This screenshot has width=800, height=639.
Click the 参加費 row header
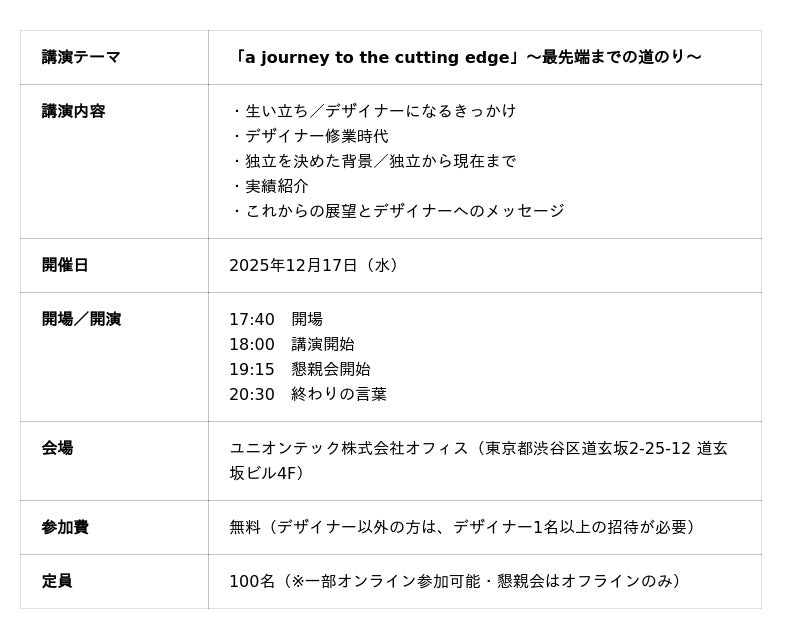pos(65,527)
